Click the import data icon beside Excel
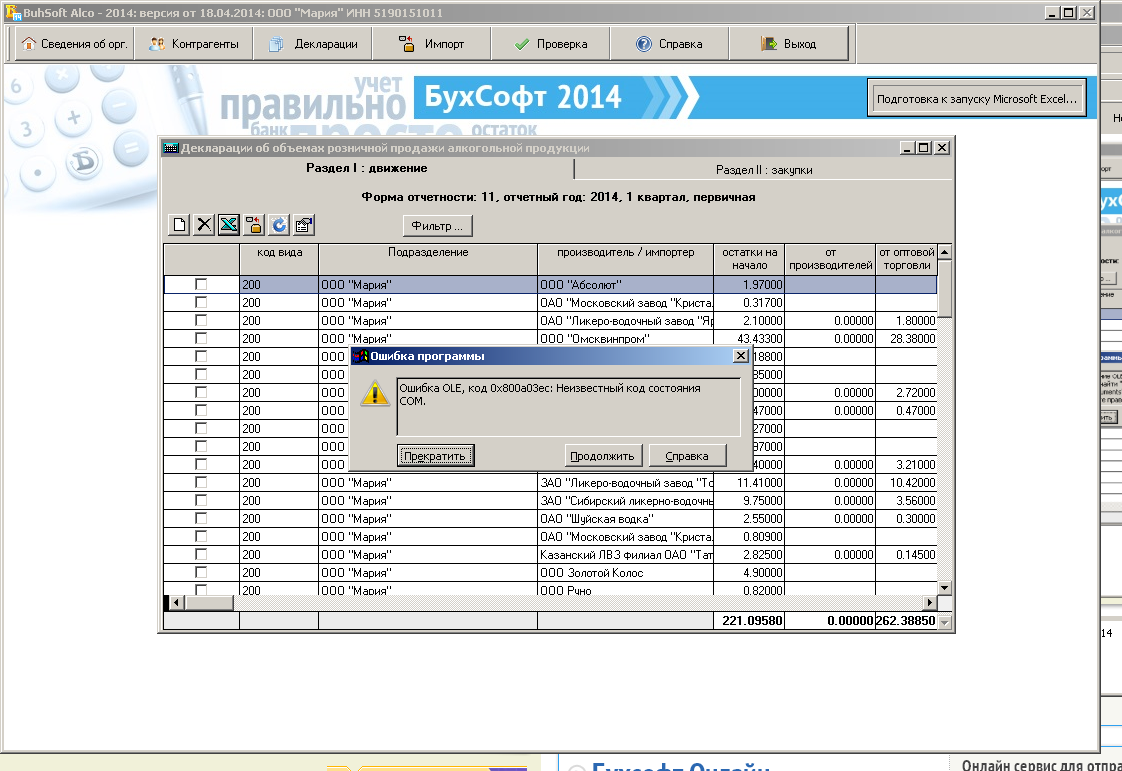 pyautogui.click(x=254, y=225)
